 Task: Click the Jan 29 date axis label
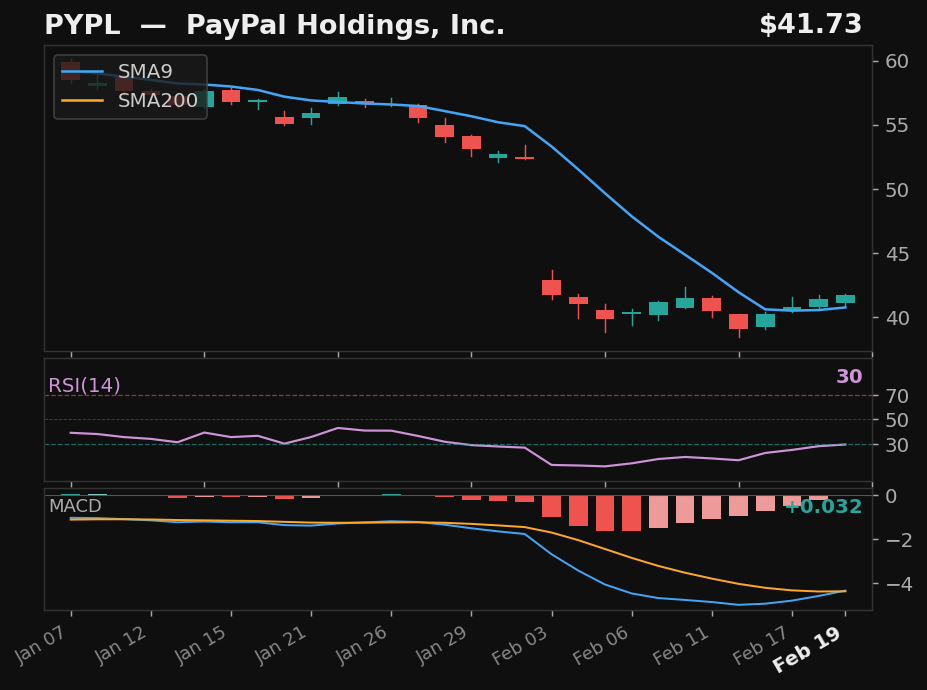tap(442, 645)
